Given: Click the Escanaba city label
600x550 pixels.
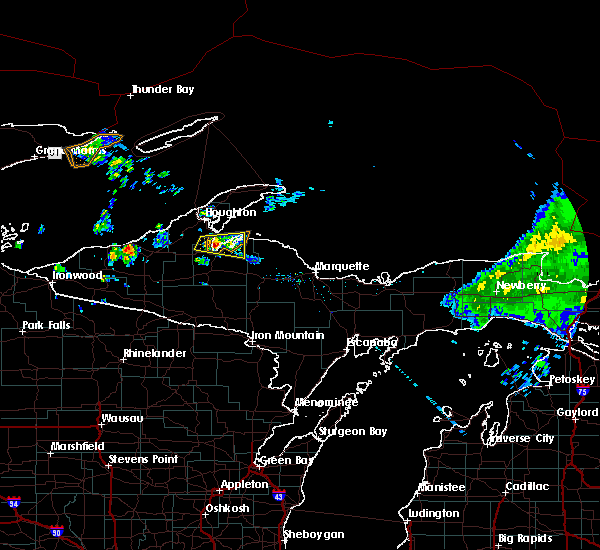Looking at the screenshot, I should pyautogui.click(x=372, y=342).
